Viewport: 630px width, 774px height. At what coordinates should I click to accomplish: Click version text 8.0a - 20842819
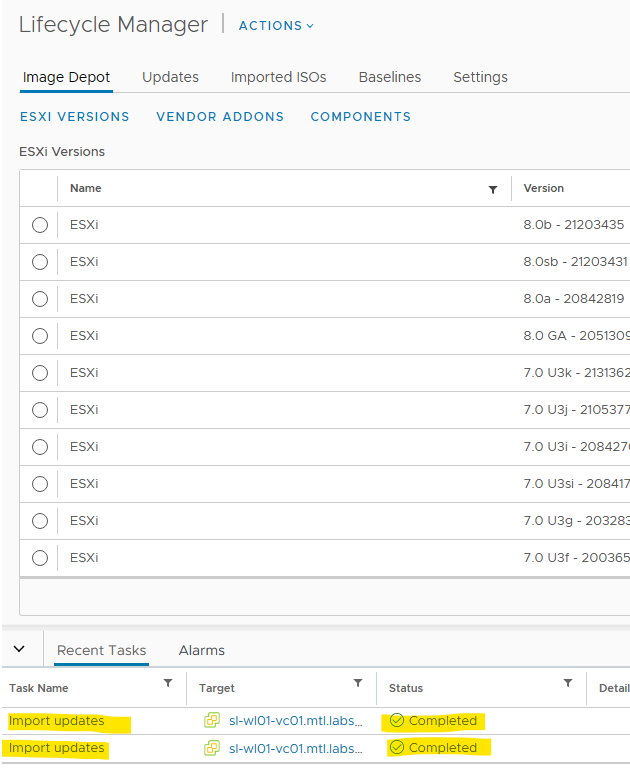point(574,299)
